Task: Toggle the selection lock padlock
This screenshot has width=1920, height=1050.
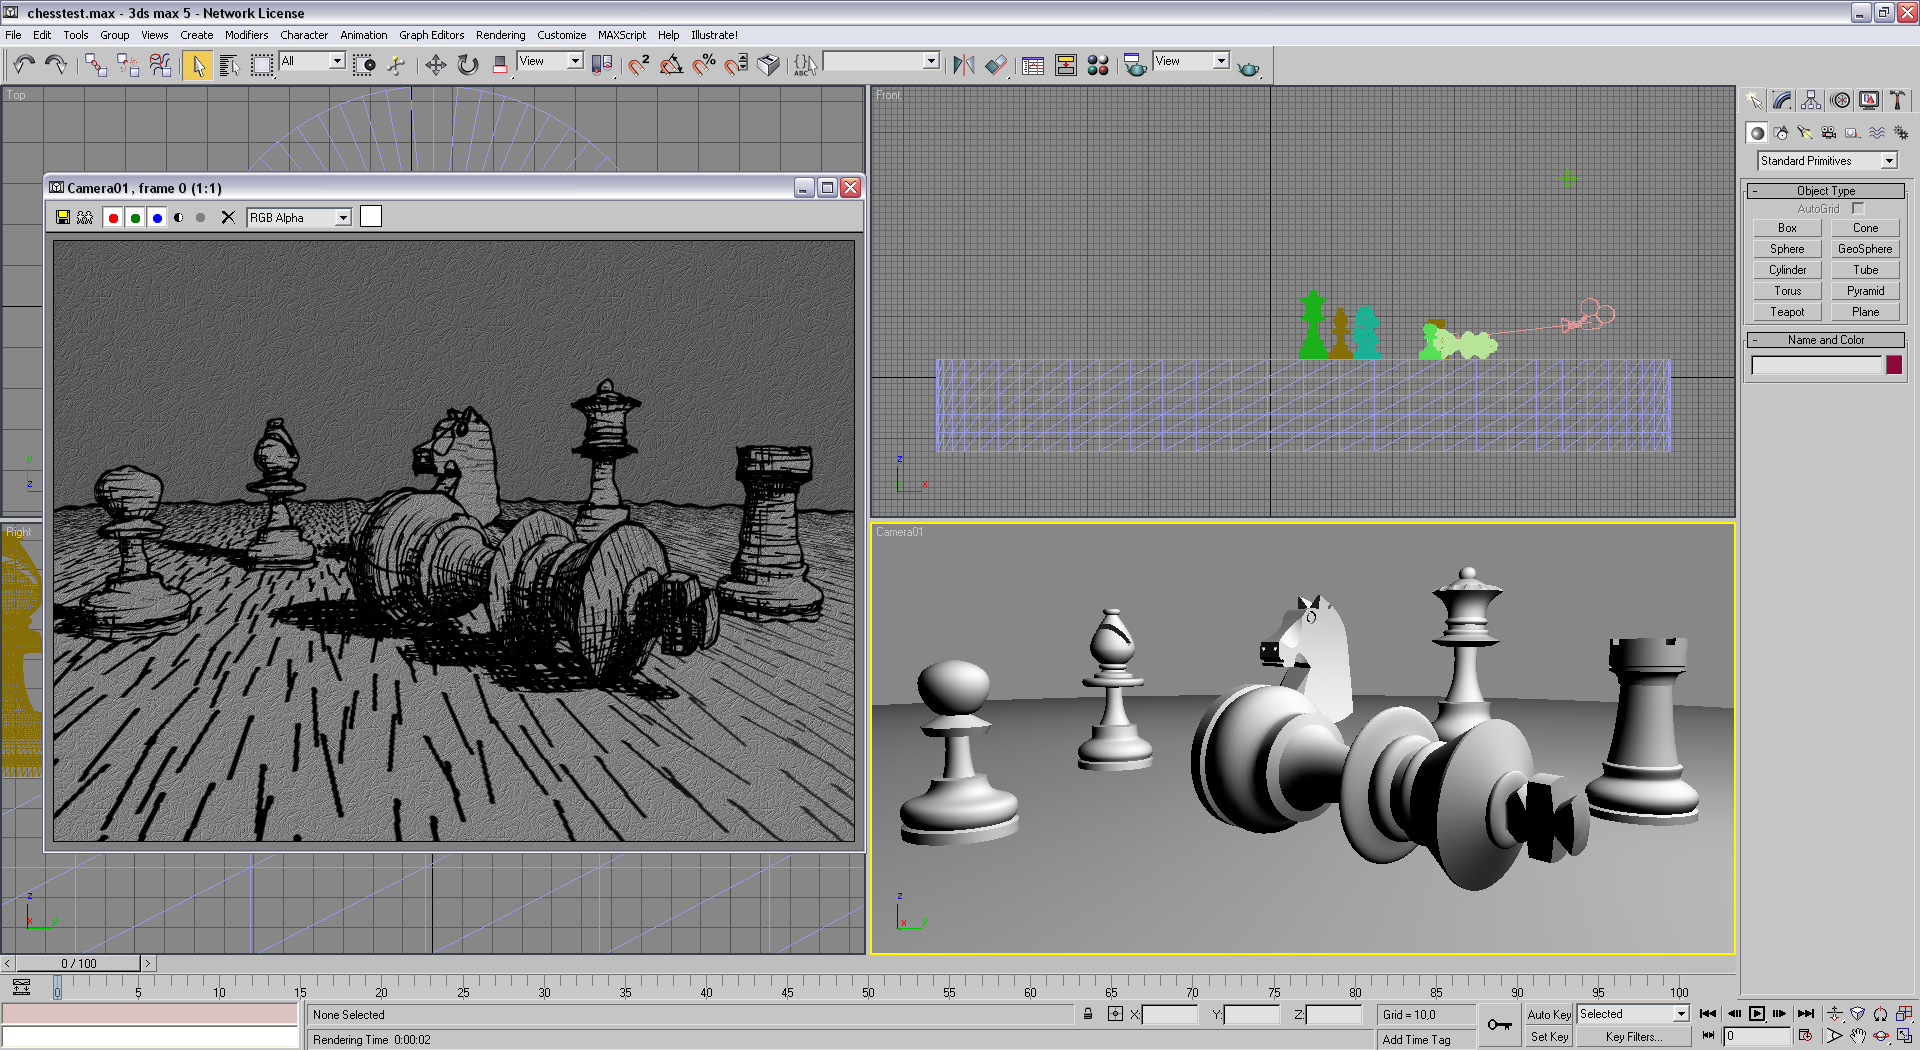Action: coord(1088,1014)
